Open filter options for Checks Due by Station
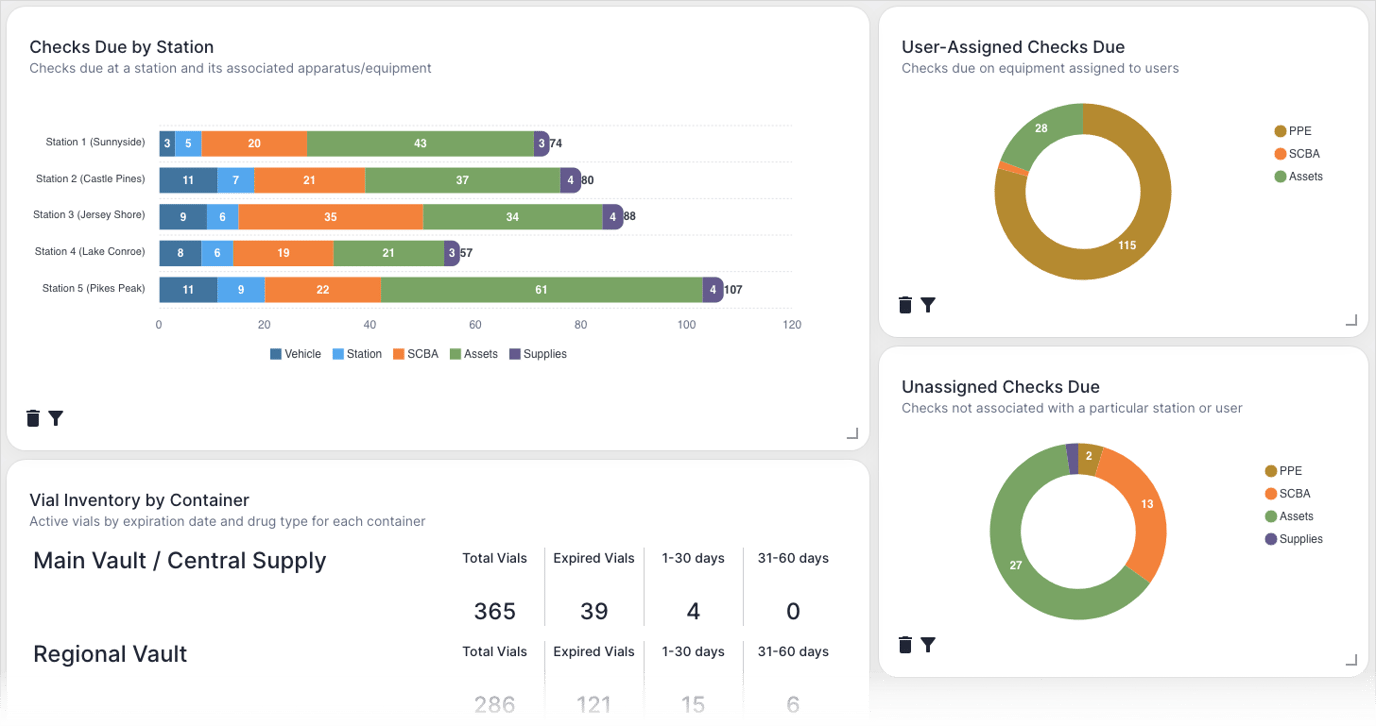Image resolution: width=1376 pixels, height=726 pixels. [x=56, y=418]
